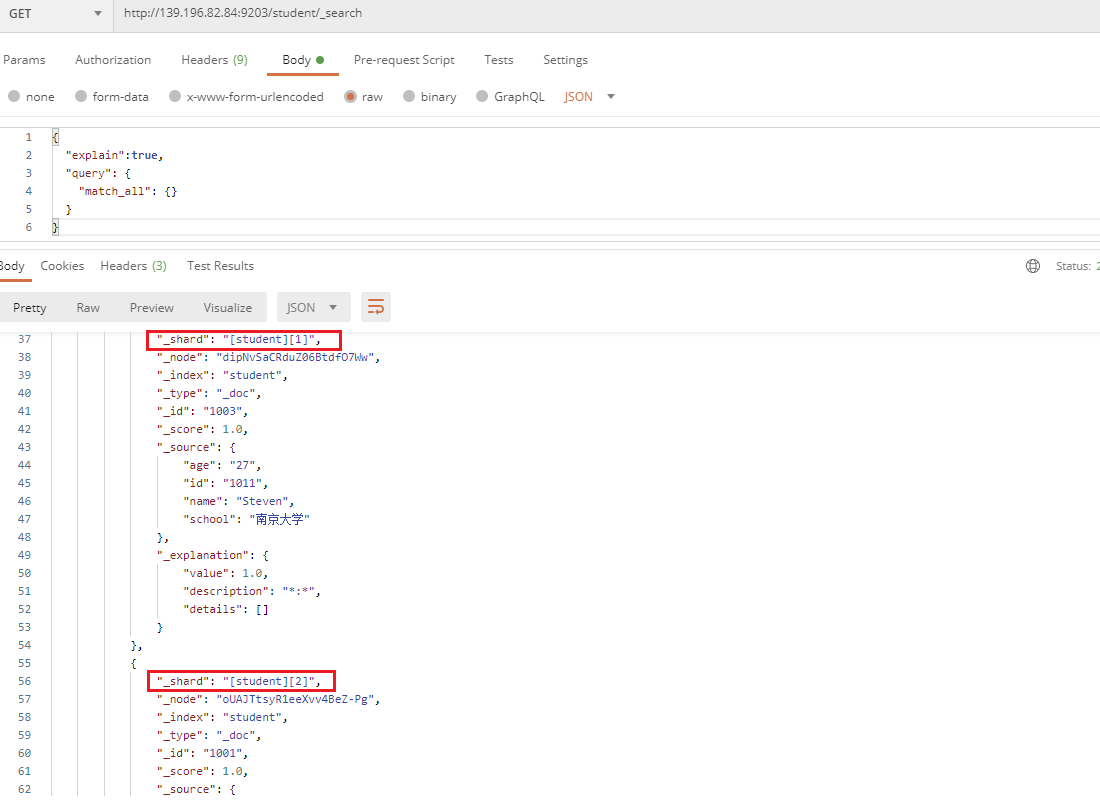Click the "_id": "1001" response line
This screenshot has width=1100, height=802.
point(202,753)
